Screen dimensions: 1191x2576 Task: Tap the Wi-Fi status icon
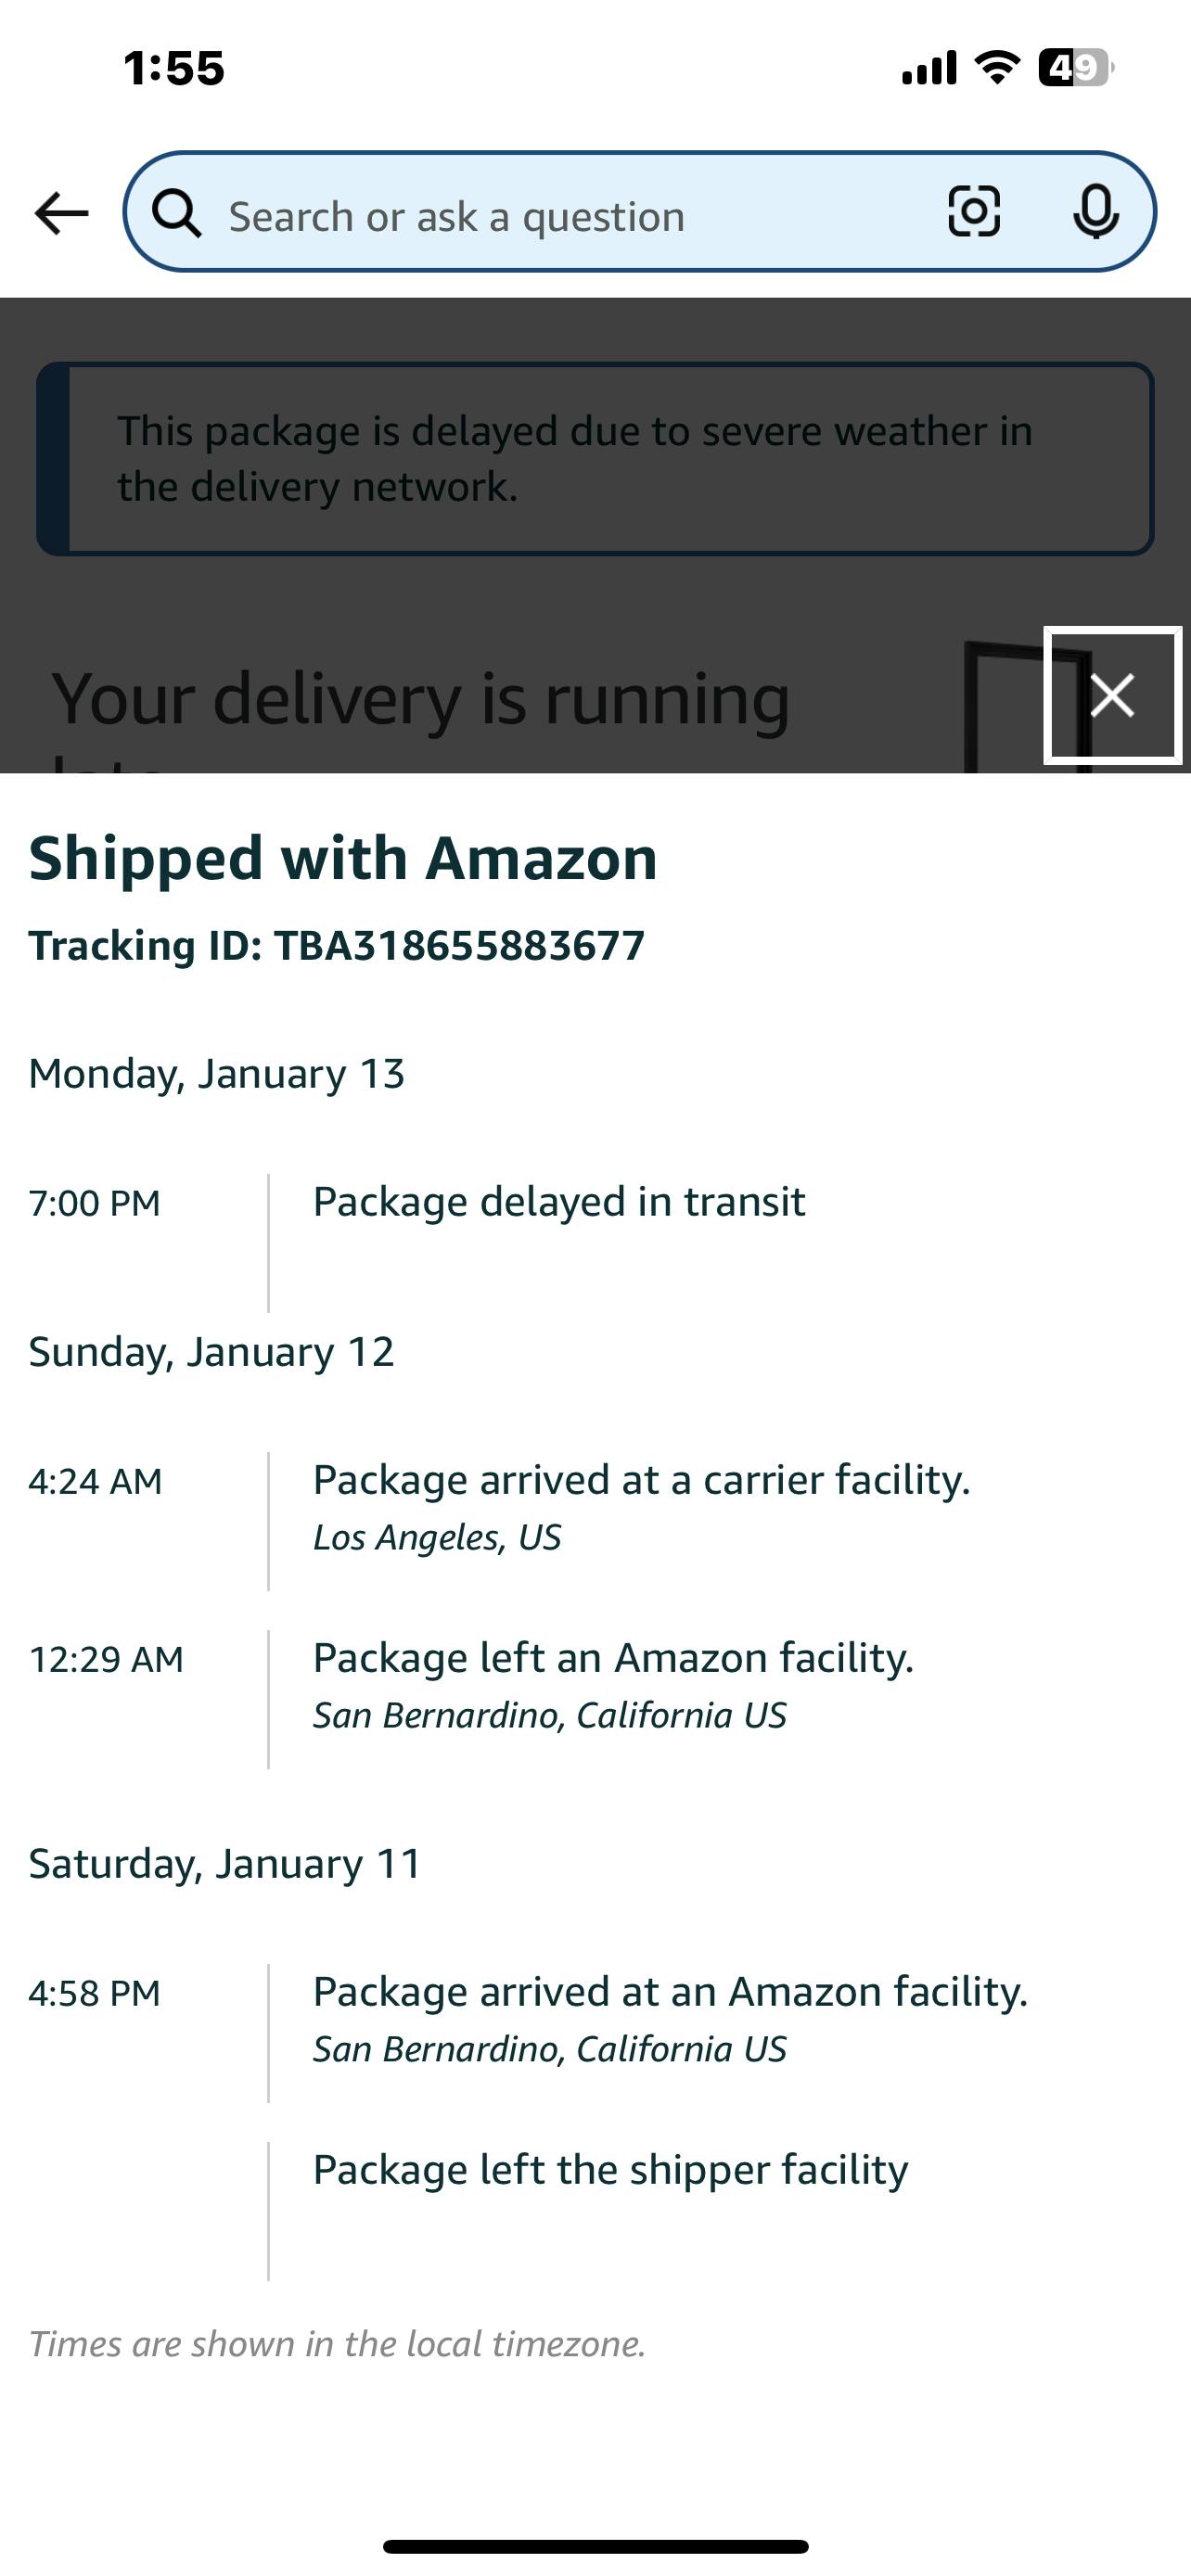996,68
